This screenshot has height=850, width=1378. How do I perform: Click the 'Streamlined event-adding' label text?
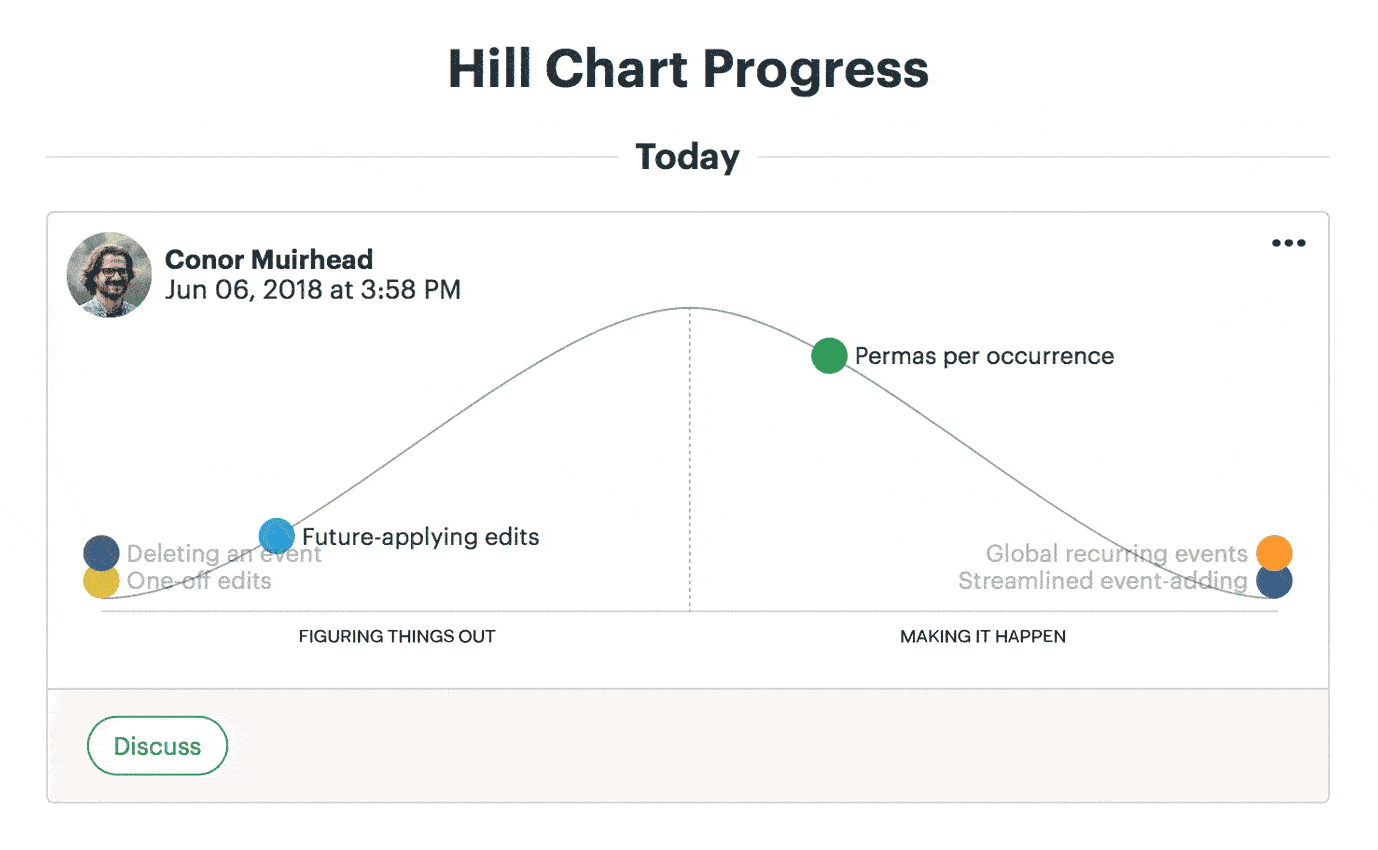pyautogui.click(x=1102, y=581)
